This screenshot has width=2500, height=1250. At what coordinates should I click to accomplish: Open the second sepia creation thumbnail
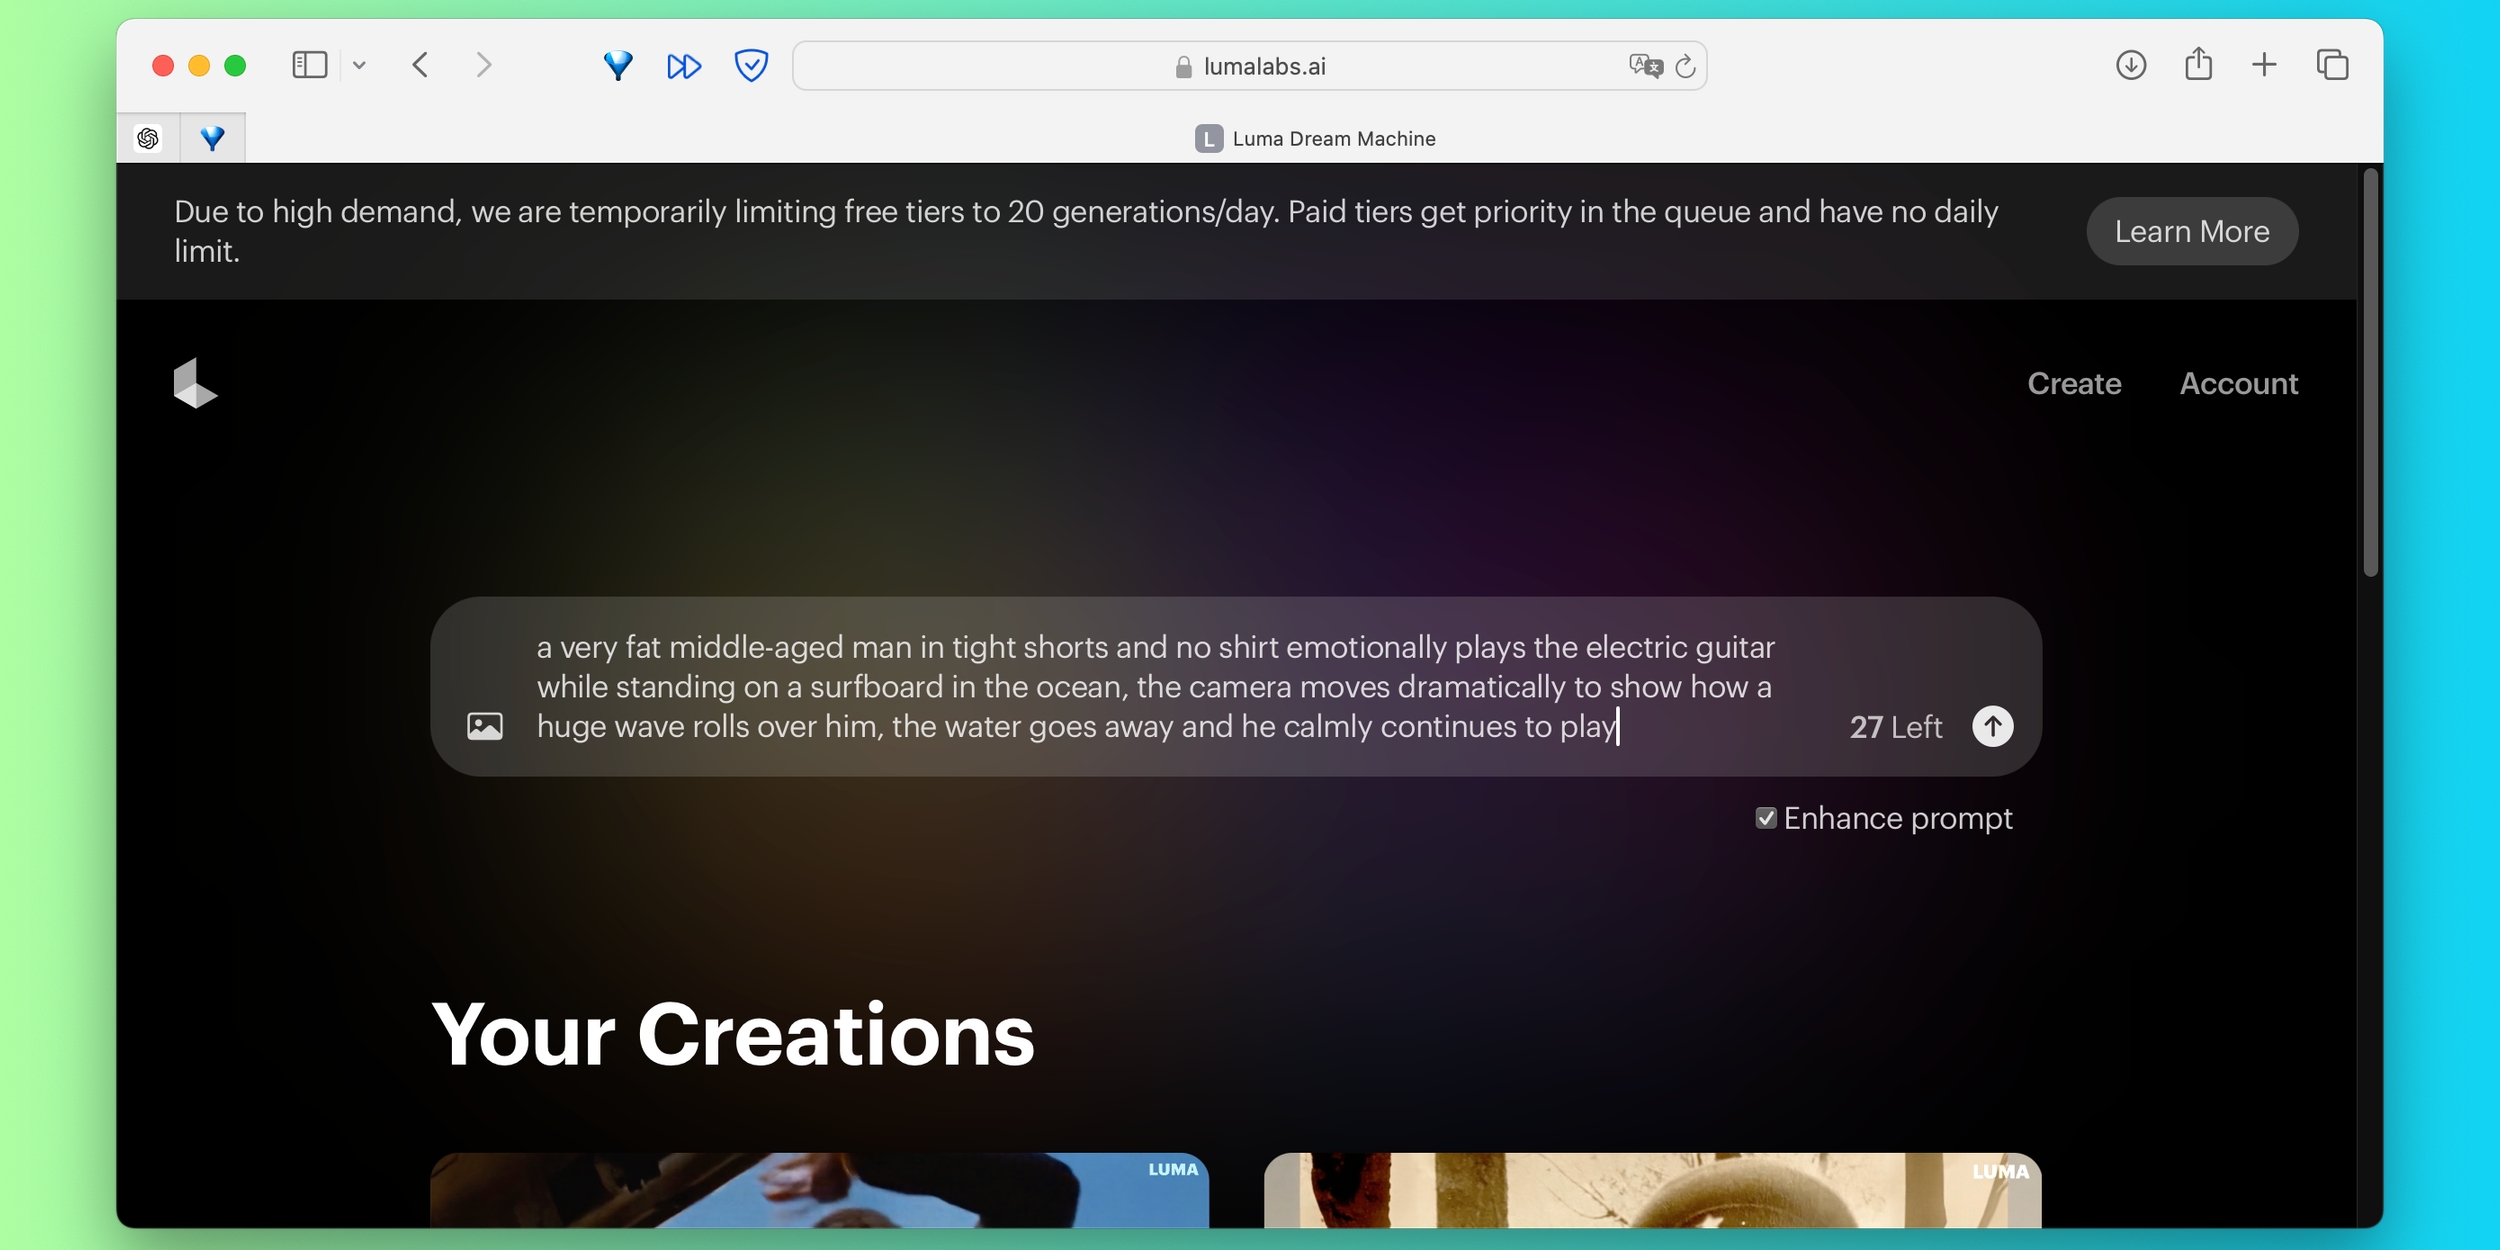[x=1652, y=1190]
